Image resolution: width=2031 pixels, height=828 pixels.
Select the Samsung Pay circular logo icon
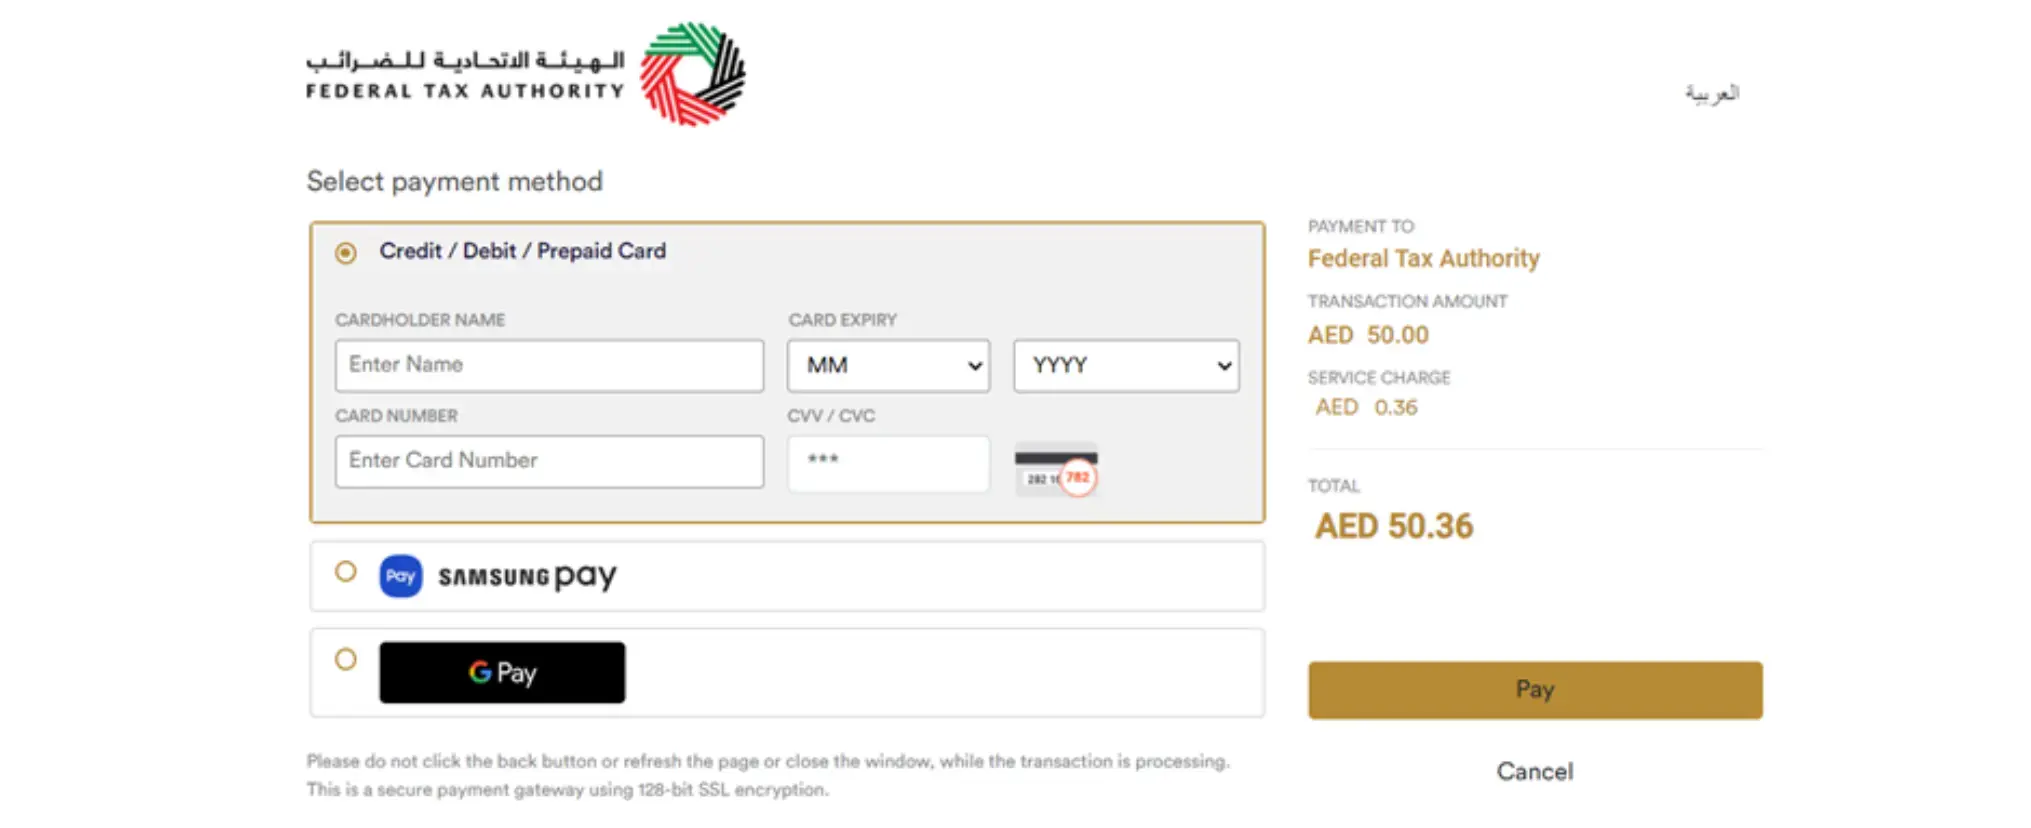click(400, 576)
